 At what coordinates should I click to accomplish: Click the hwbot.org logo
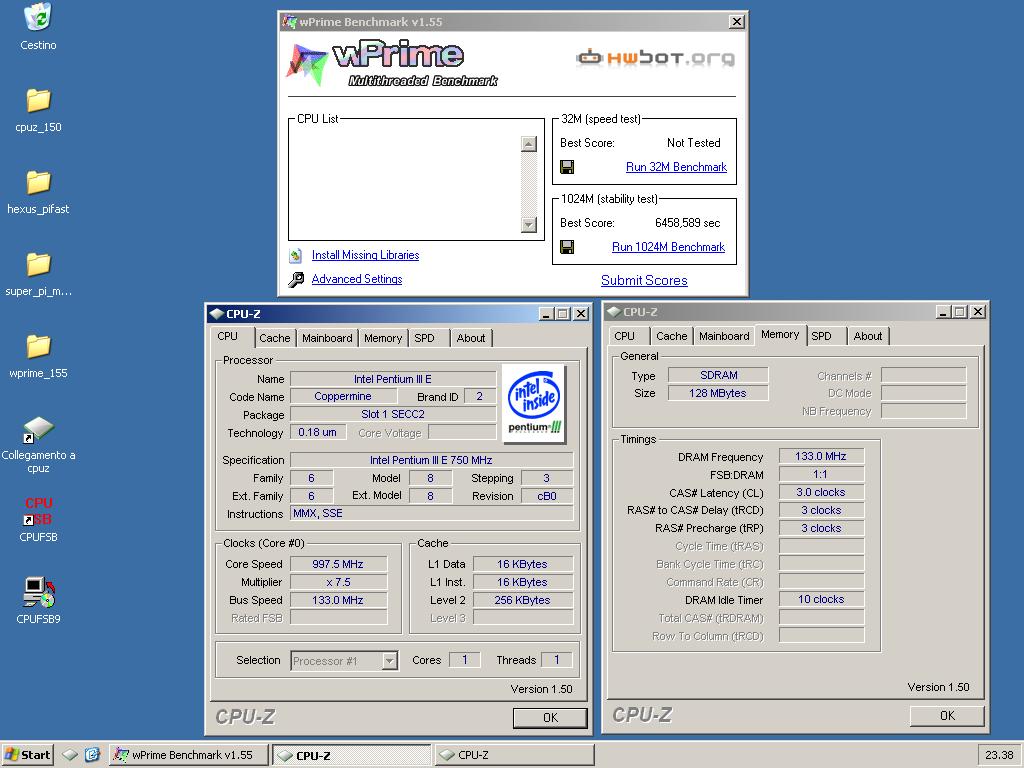tap(655, 58)
